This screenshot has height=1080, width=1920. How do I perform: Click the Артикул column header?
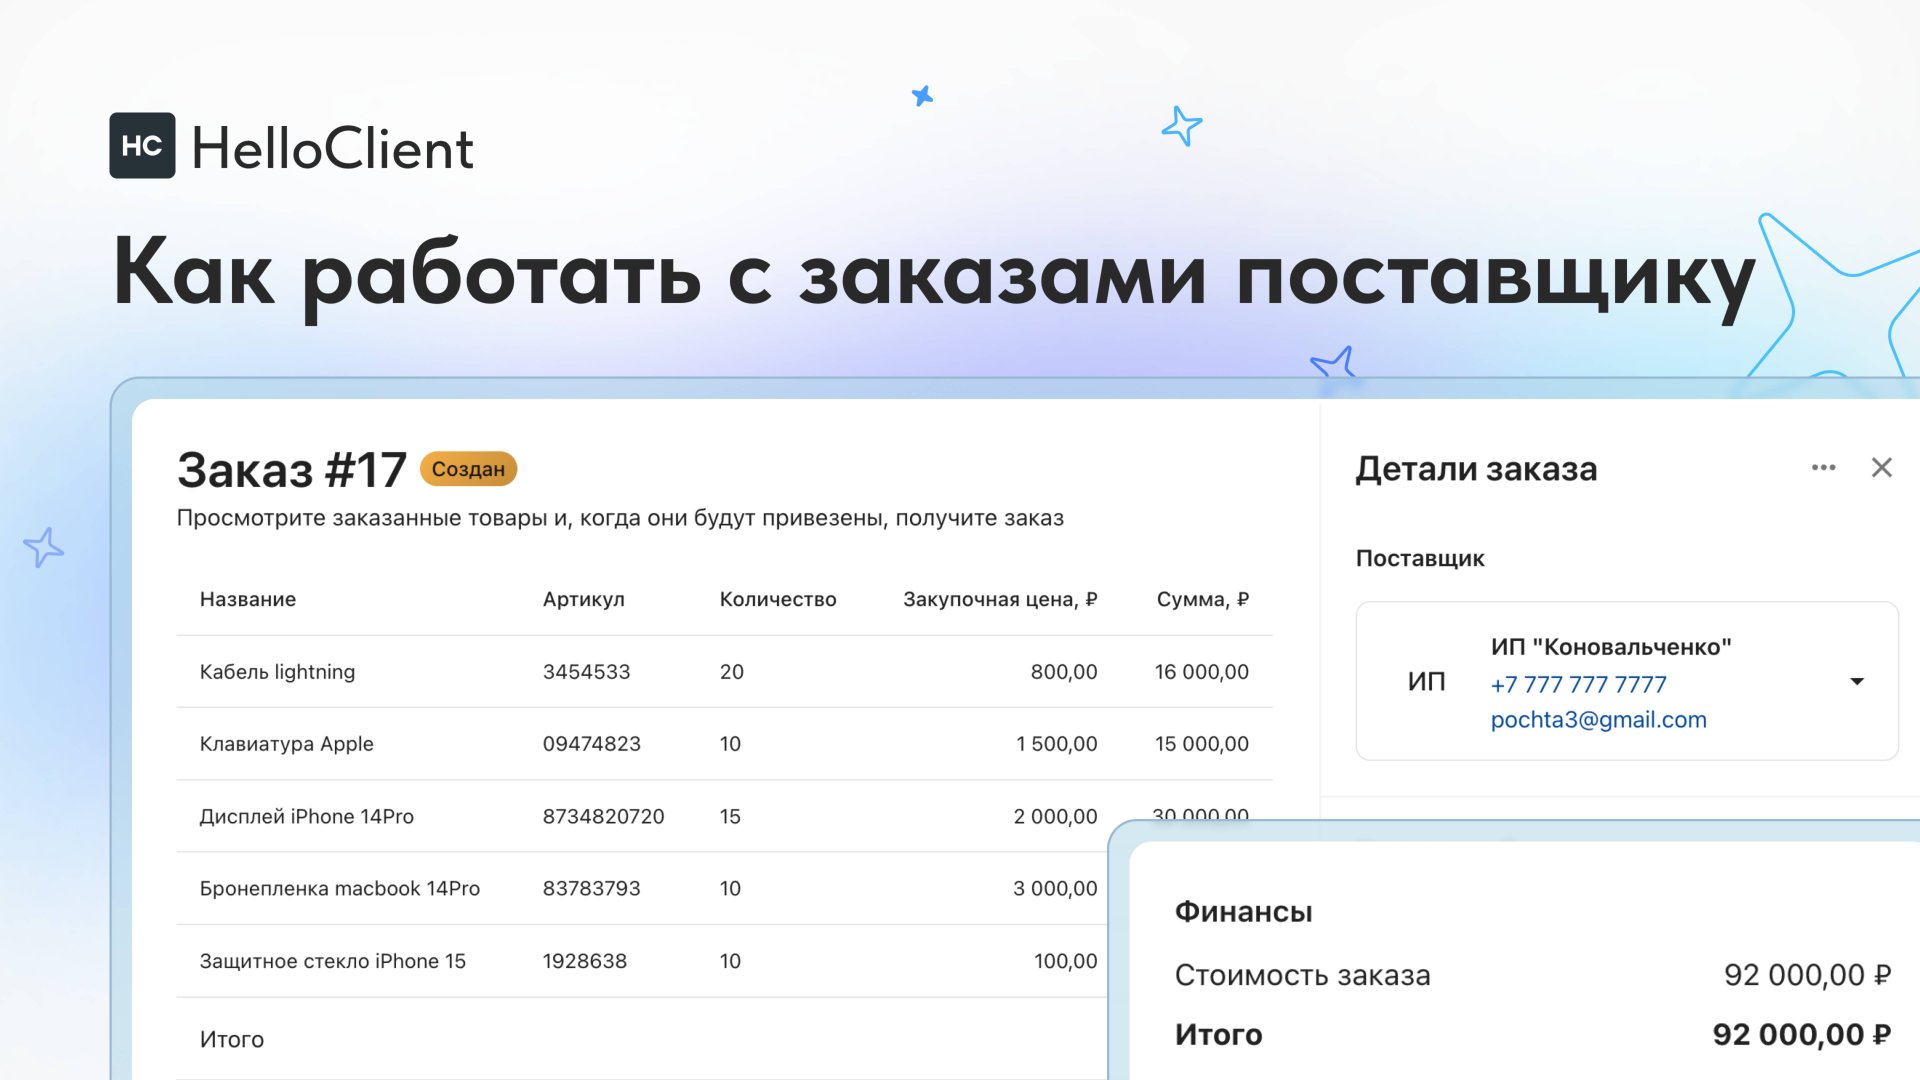(583, 599)
